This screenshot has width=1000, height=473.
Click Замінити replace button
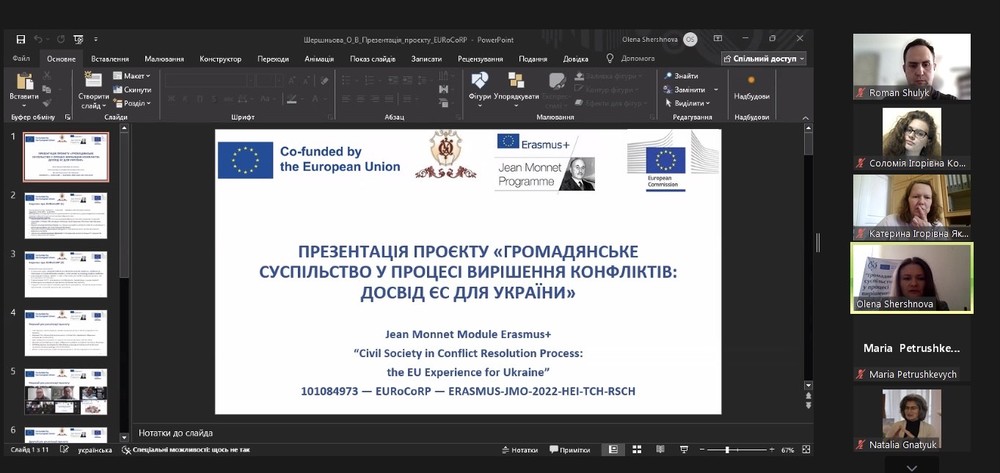point(684,90)
